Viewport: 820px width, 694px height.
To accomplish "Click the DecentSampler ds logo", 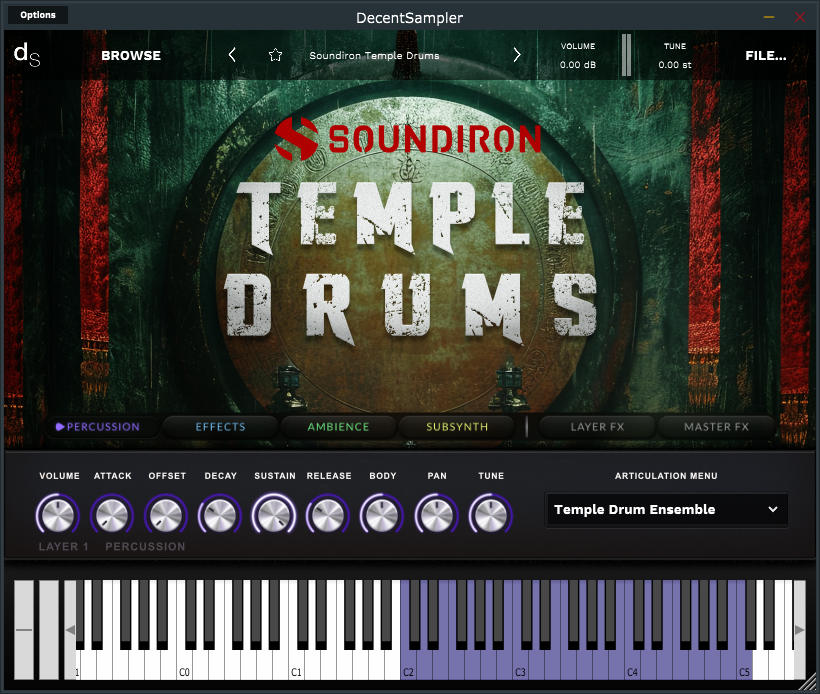I will pyautogui.click(x=27, y=55).
